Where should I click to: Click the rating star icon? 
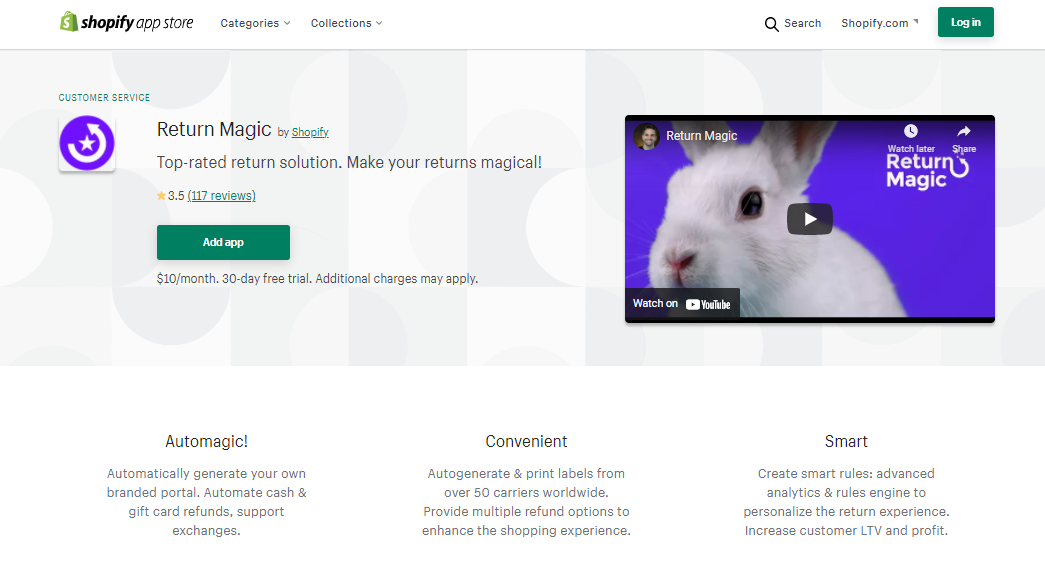tap(161, 195)
